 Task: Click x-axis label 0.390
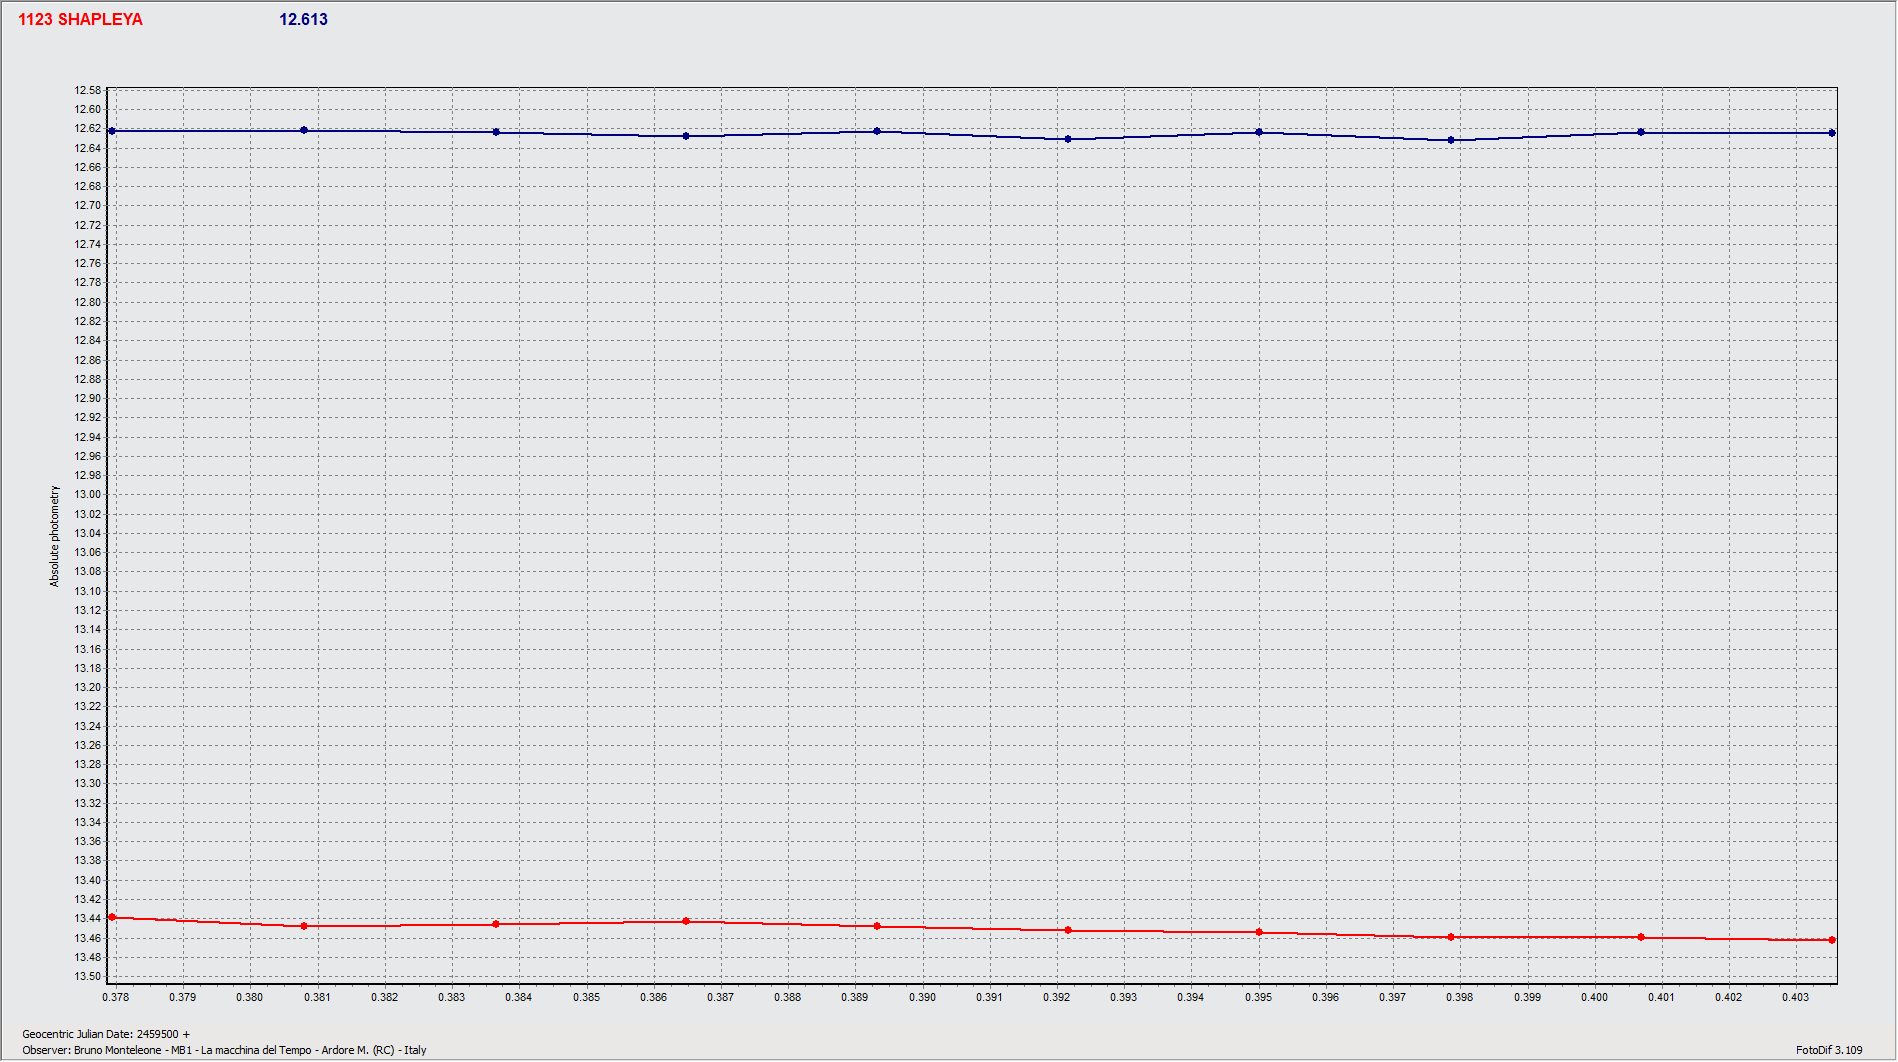(x=922, y=997)
